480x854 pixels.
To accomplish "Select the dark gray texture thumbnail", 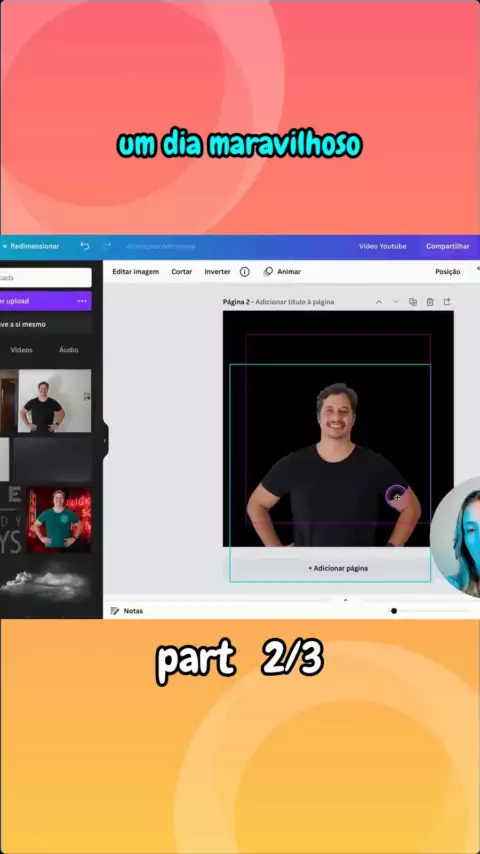I will (x=52, y=460).
